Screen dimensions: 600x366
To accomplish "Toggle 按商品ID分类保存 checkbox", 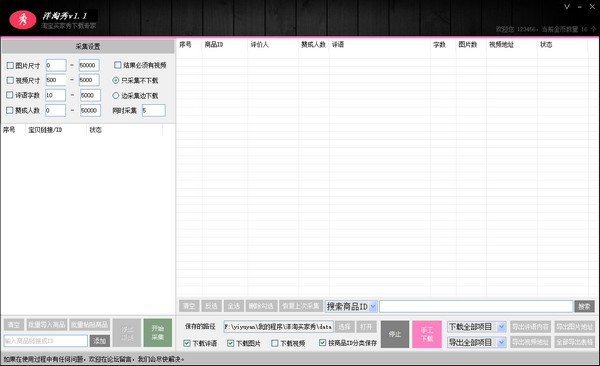I will pos(323,343).
